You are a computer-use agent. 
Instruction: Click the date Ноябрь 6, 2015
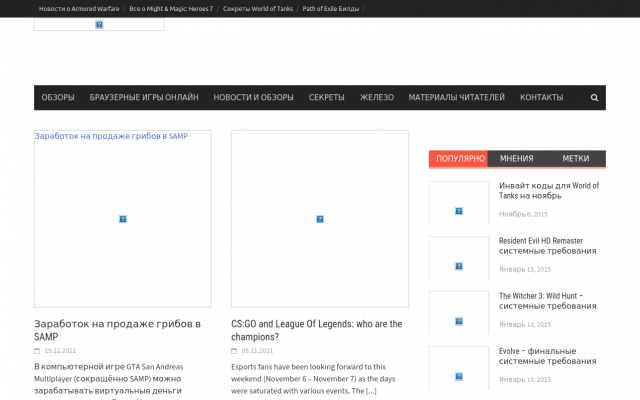click(523, 214)
